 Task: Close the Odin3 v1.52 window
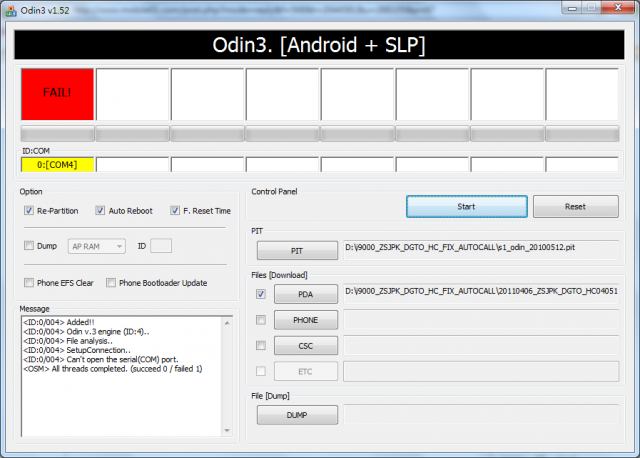(618, 8)
